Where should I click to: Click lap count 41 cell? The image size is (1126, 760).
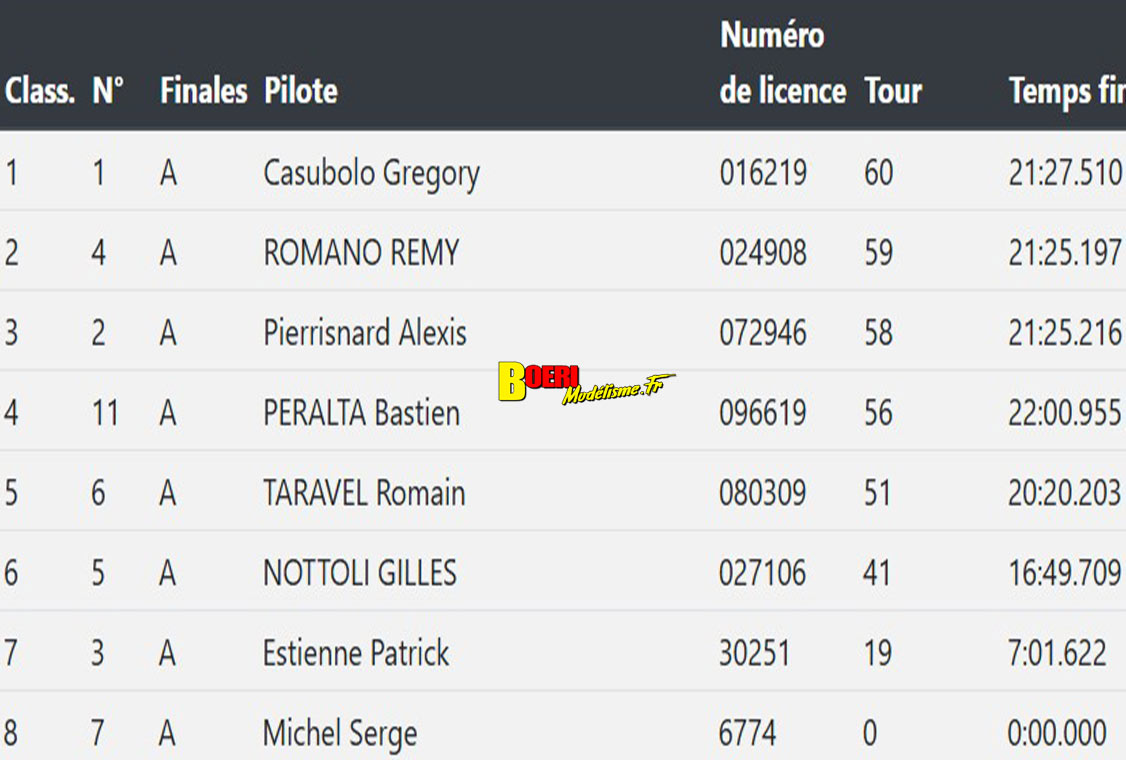pos(877,573)
